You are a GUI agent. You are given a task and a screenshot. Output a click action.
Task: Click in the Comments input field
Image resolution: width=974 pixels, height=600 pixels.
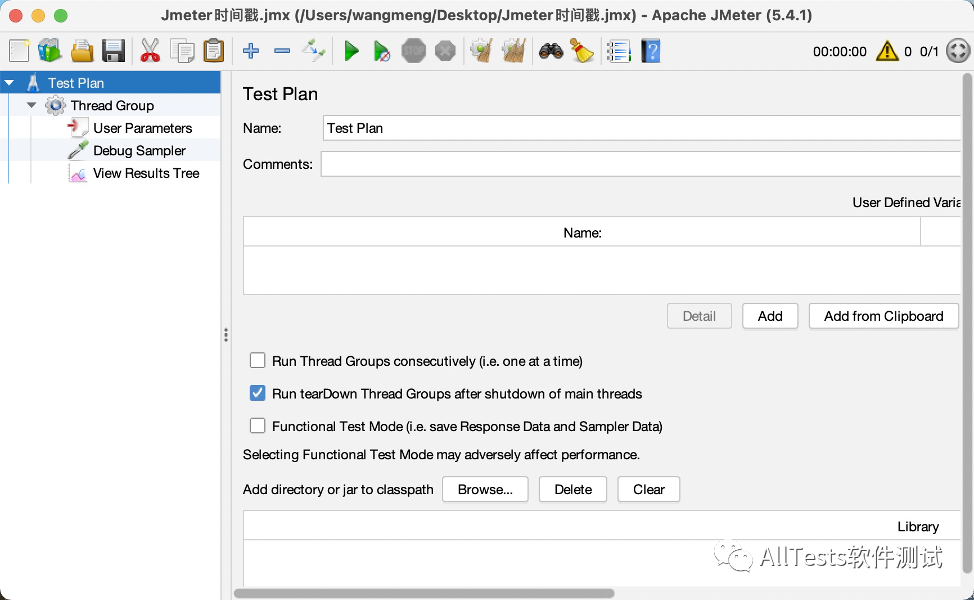(640, 164)
